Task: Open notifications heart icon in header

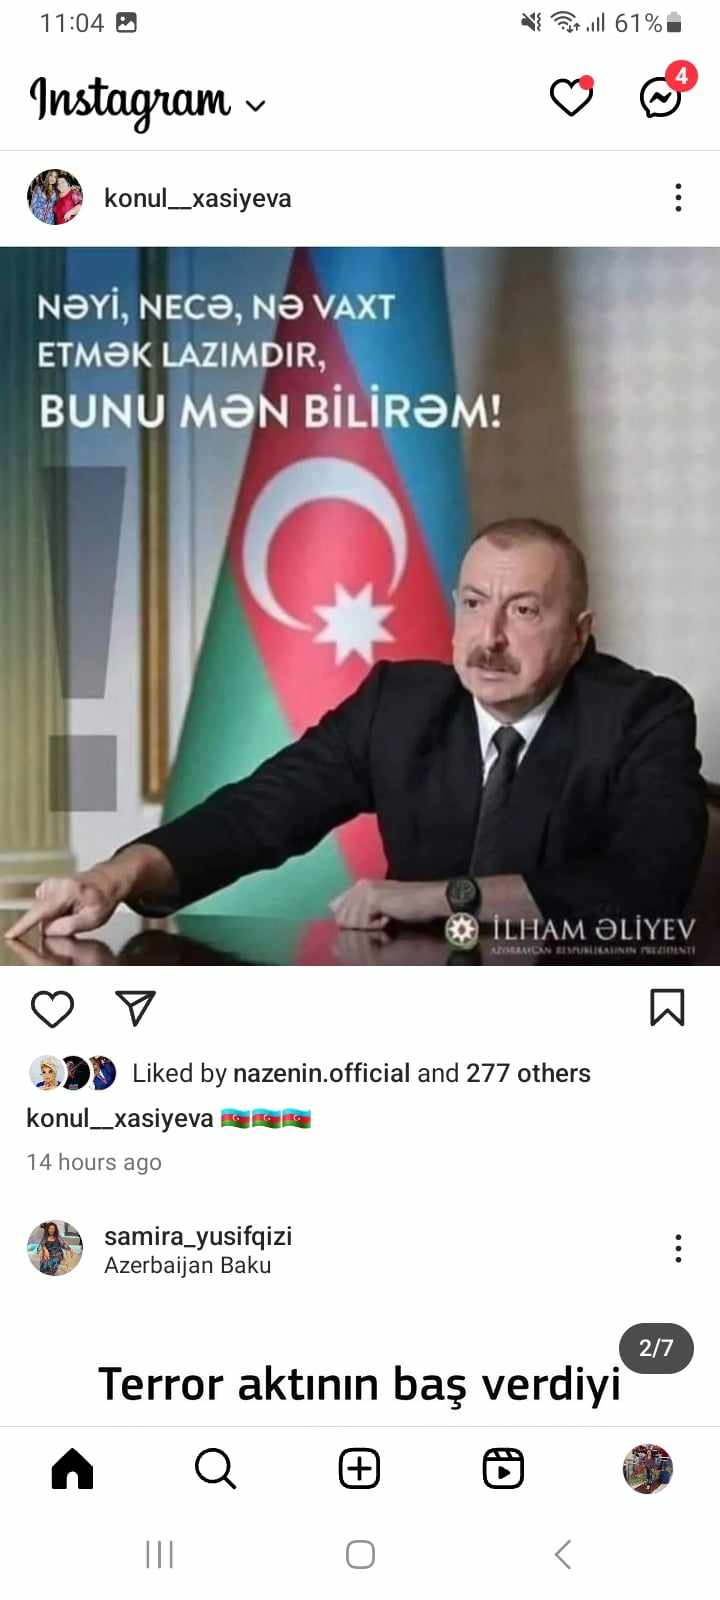Action: pyautogui.click(x=571, y=97)
